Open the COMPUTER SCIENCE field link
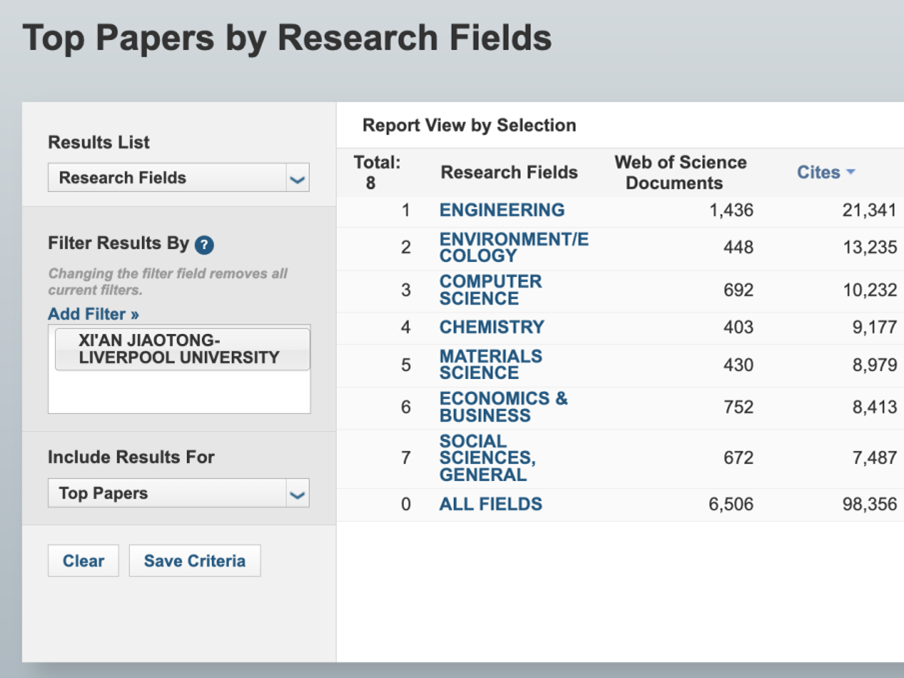 [490, 290]
